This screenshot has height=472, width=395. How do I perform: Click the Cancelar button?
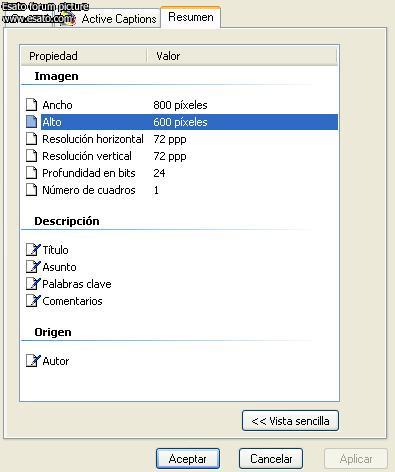point(271,459)
